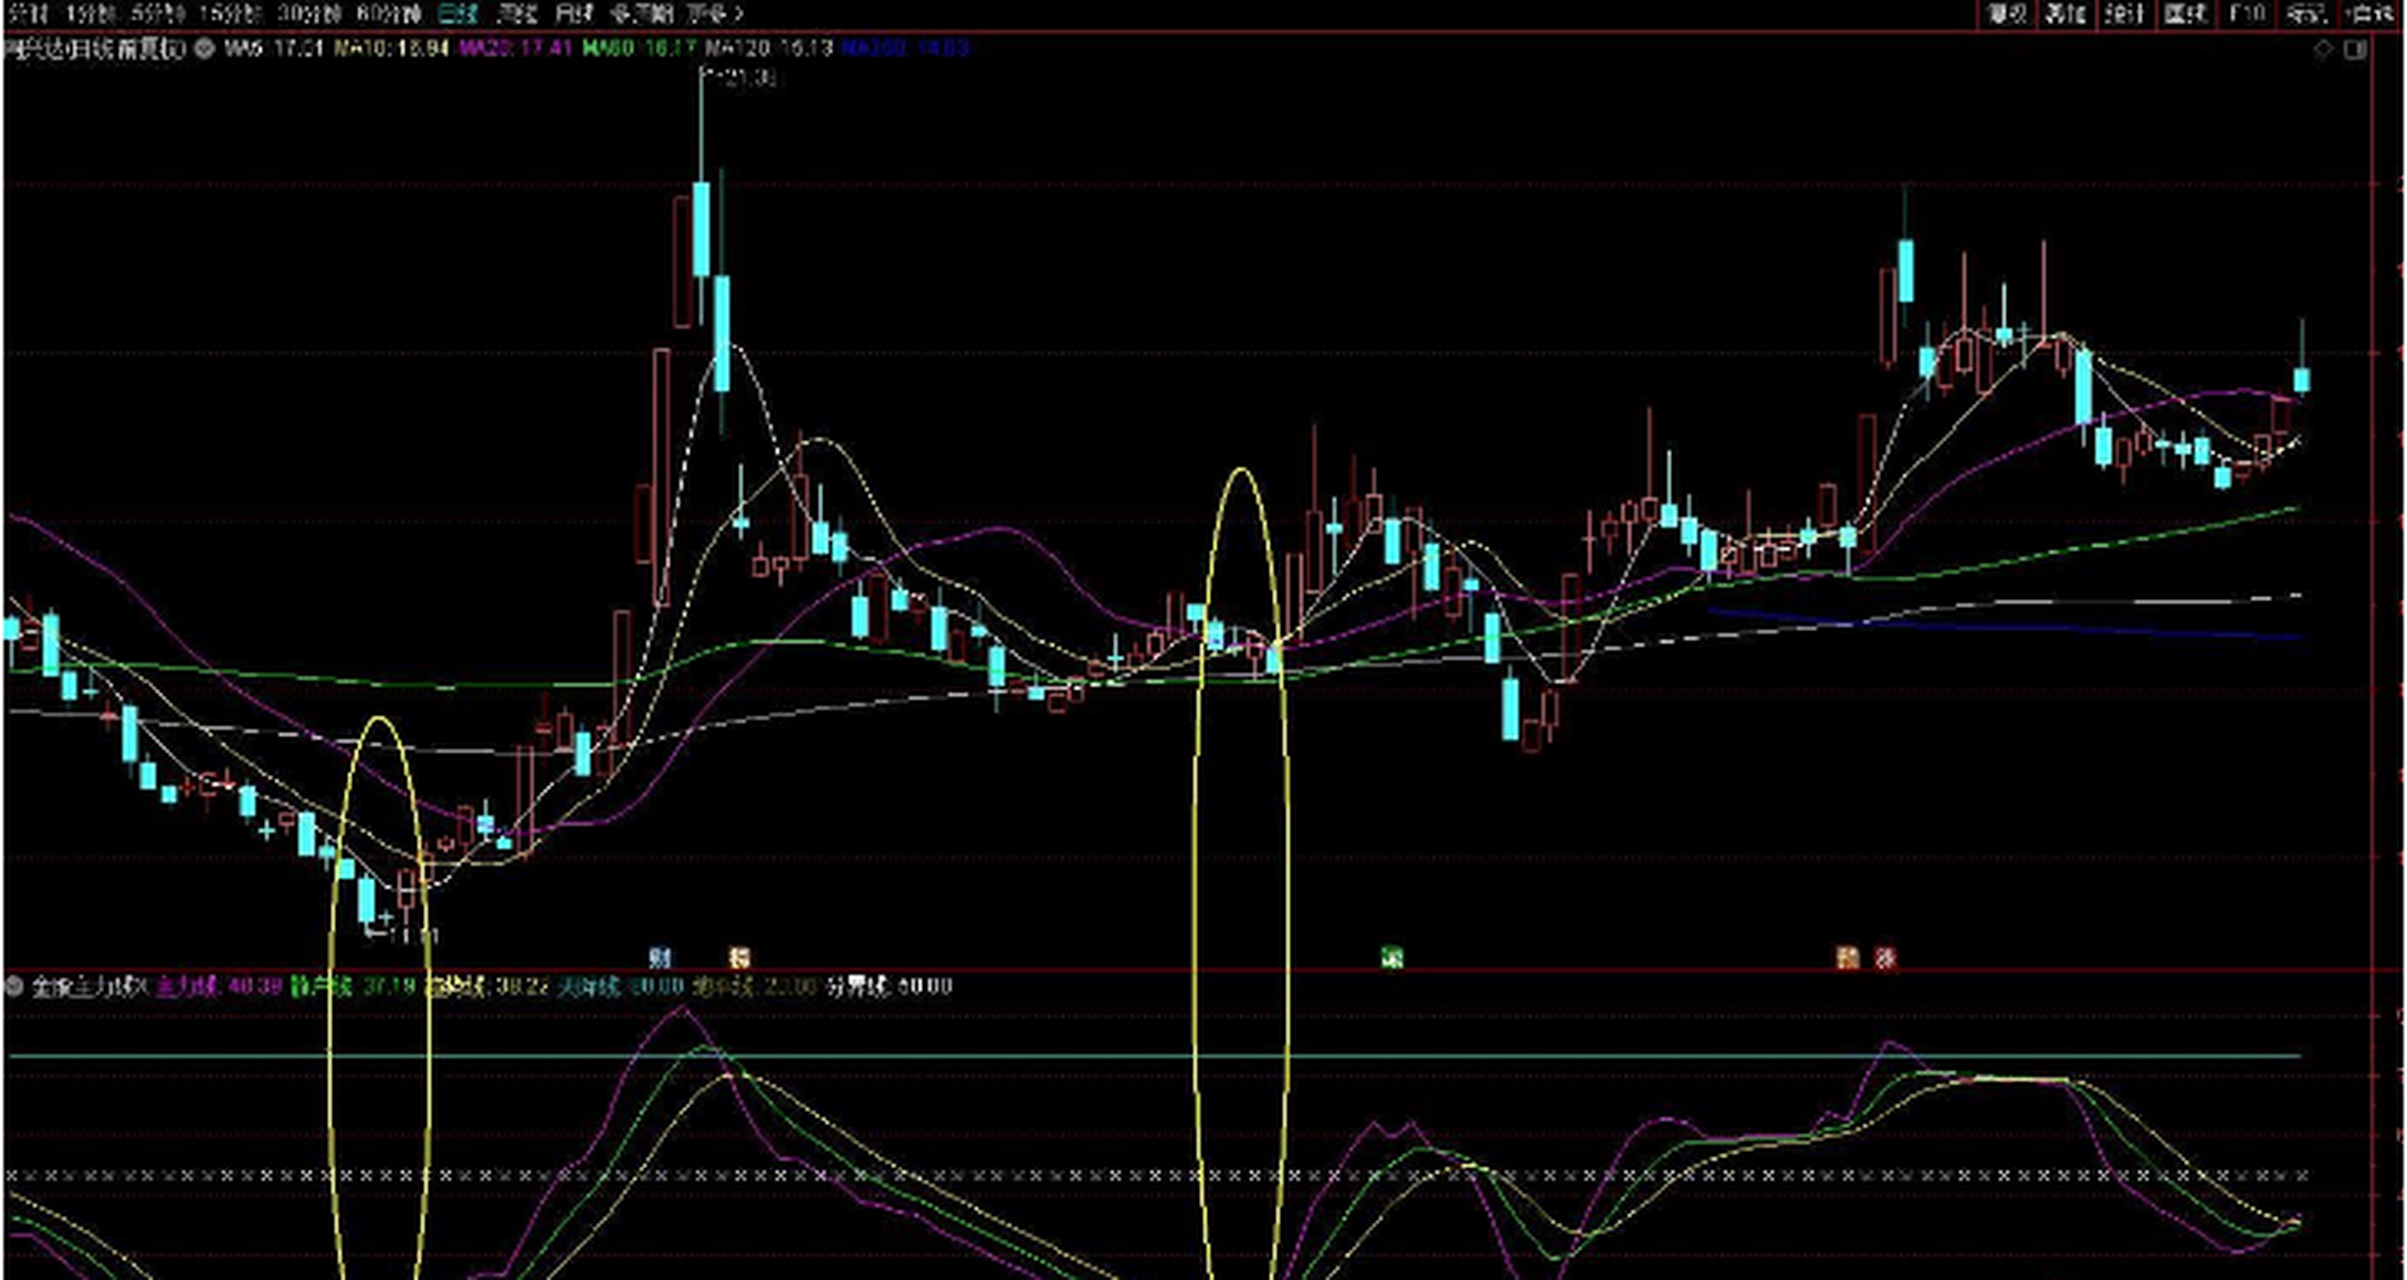Screen dimensions: 2407x1280
Task: Open the orange marker of the right-hand pair
Action: point(1847,958)
